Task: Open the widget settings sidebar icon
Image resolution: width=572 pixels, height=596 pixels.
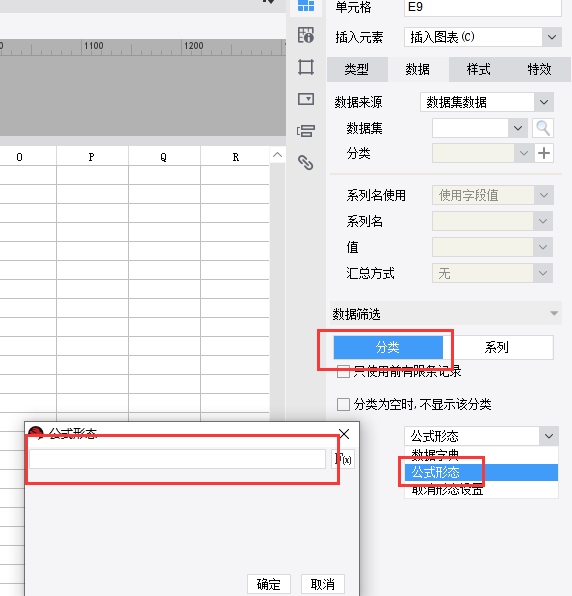Action: (x=306, y=99)
